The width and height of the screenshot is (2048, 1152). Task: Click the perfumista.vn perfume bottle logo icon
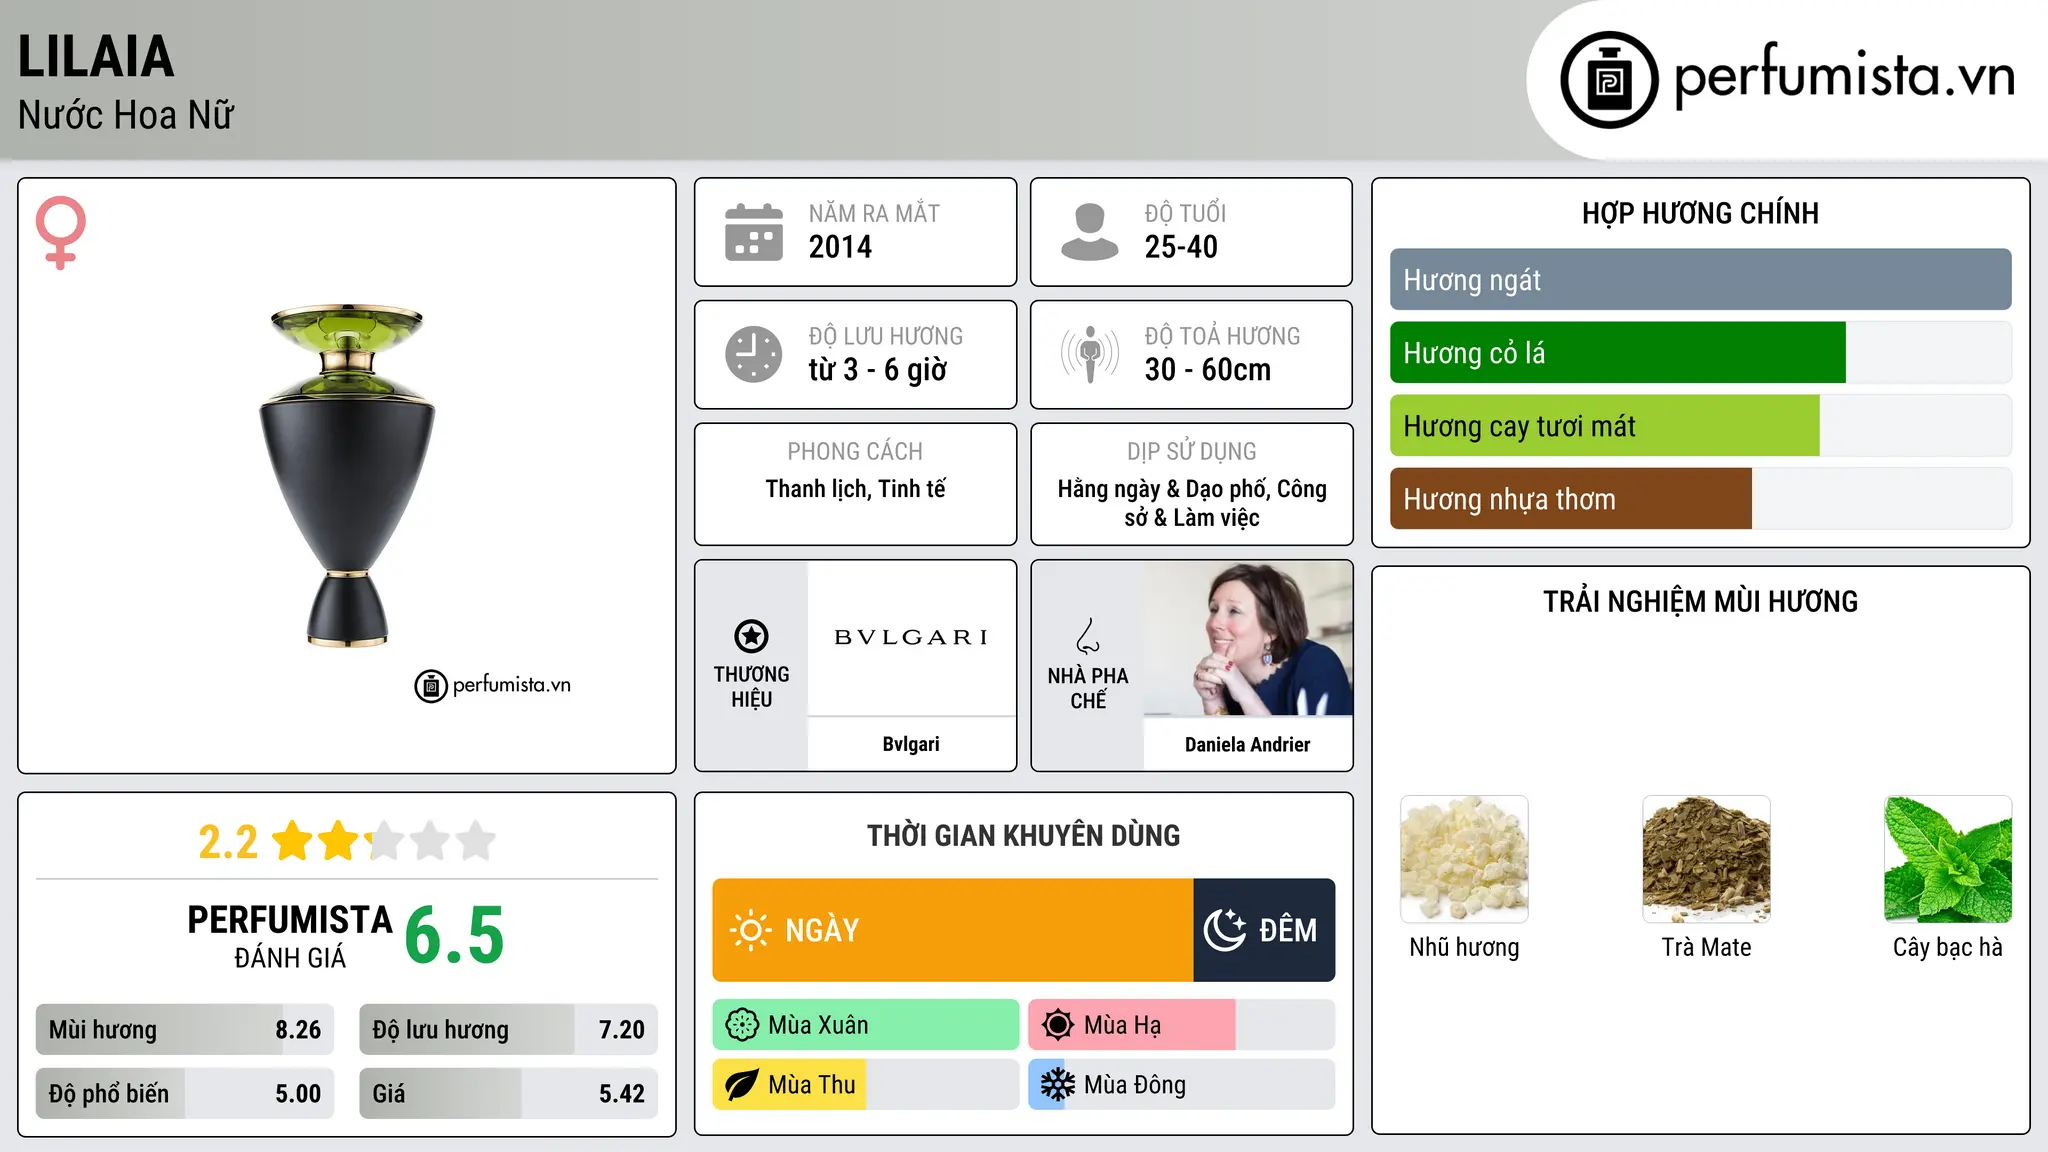click(x=1609, y=80)
